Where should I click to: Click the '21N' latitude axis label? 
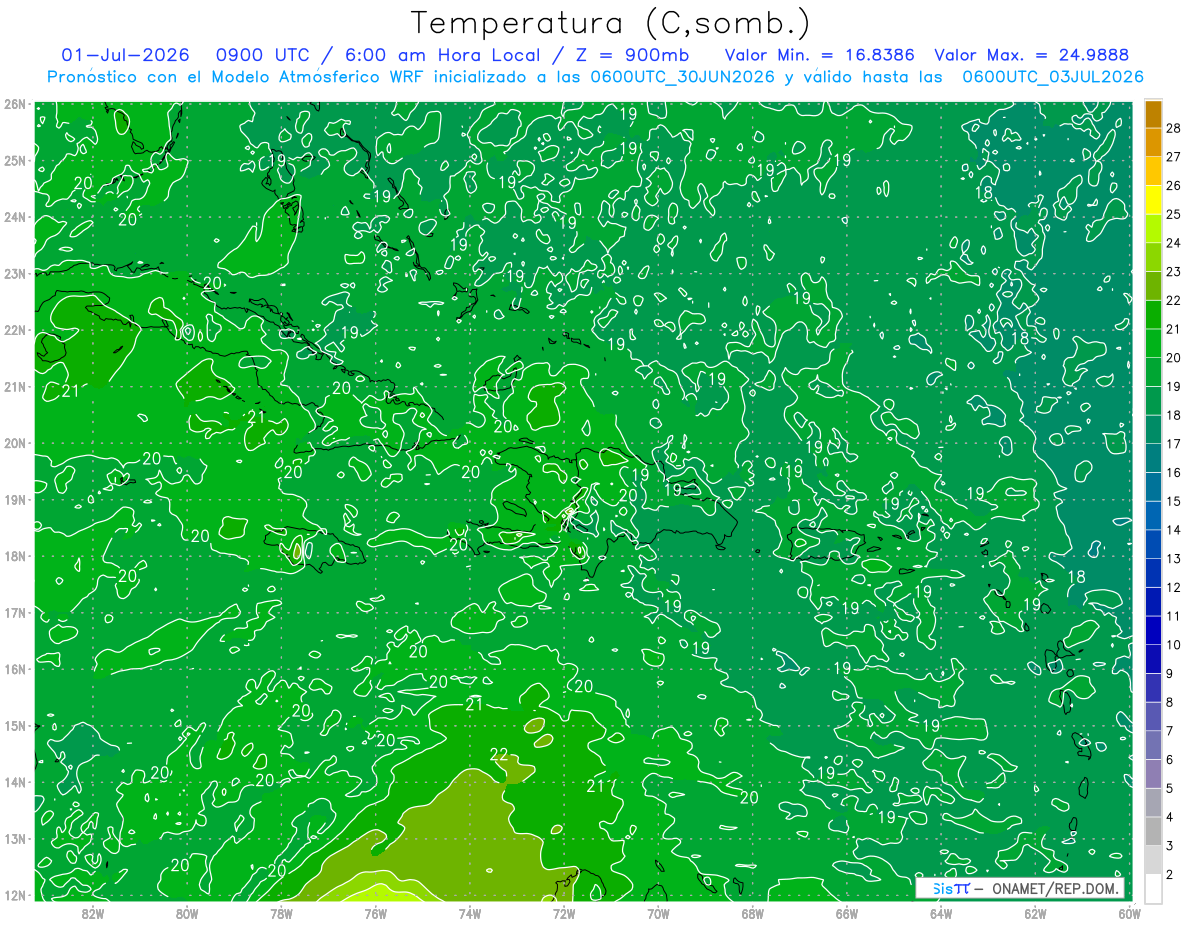coord(16,386)
